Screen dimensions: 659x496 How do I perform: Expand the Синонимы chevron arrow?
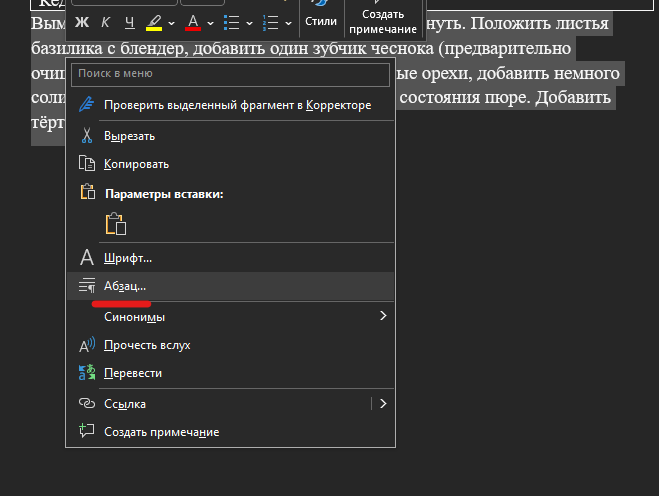(383, 316)
